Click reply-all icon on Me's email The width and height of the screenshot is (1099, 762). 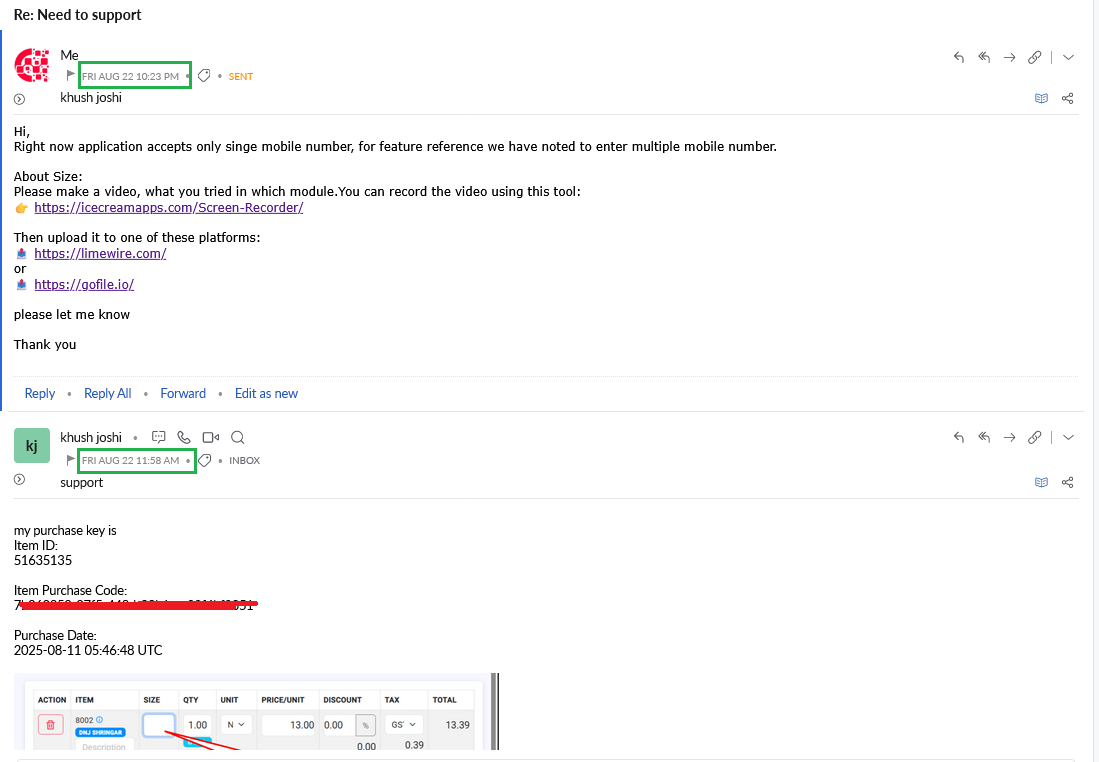984,57
